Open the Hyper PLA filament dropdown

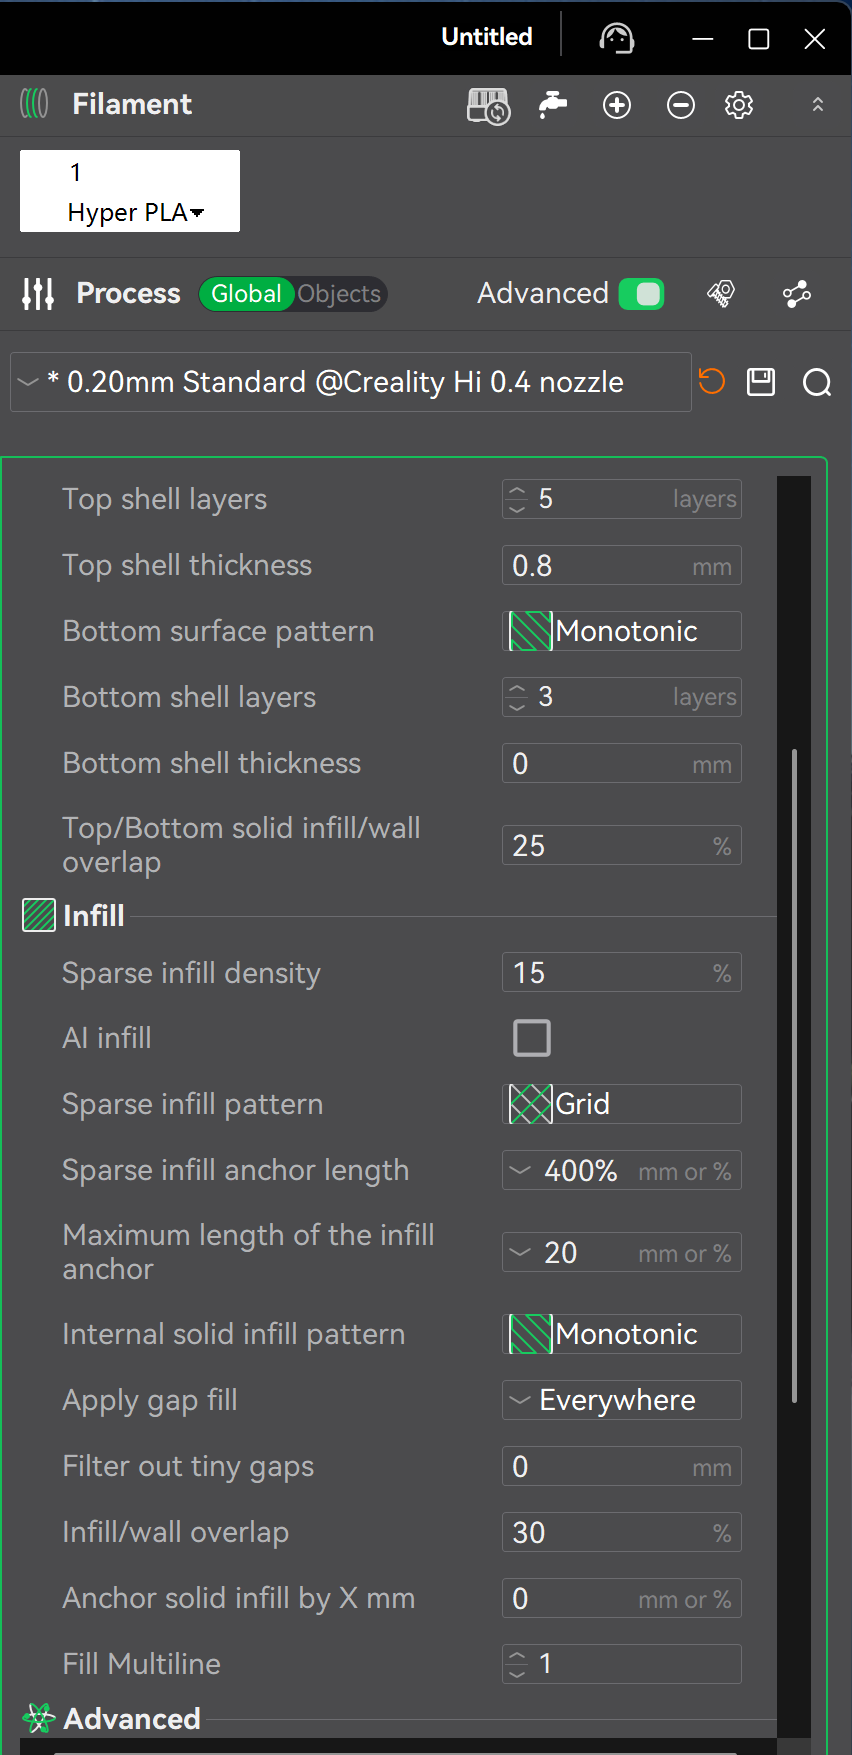pos(130,191)
